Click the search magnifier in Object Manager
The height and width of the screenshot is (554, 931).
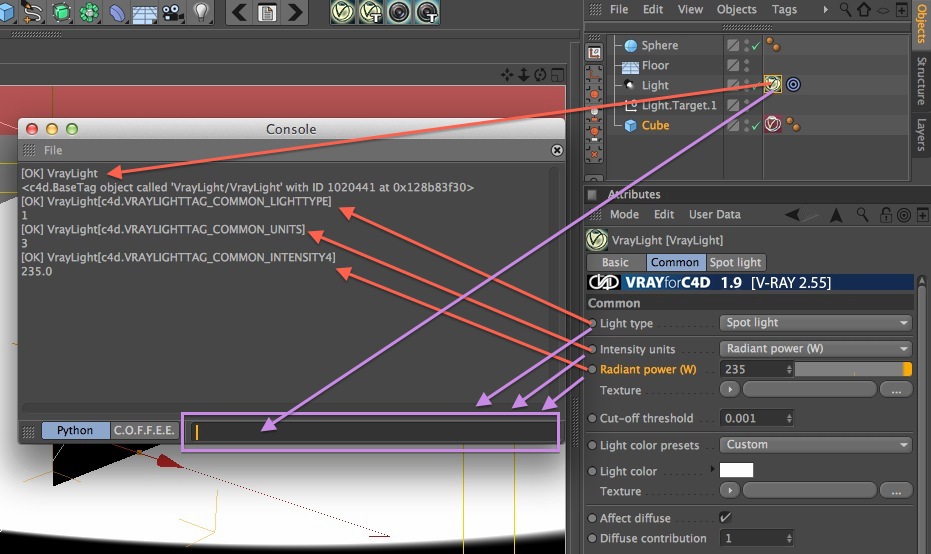pyautogui.click(x=845, y=10)
